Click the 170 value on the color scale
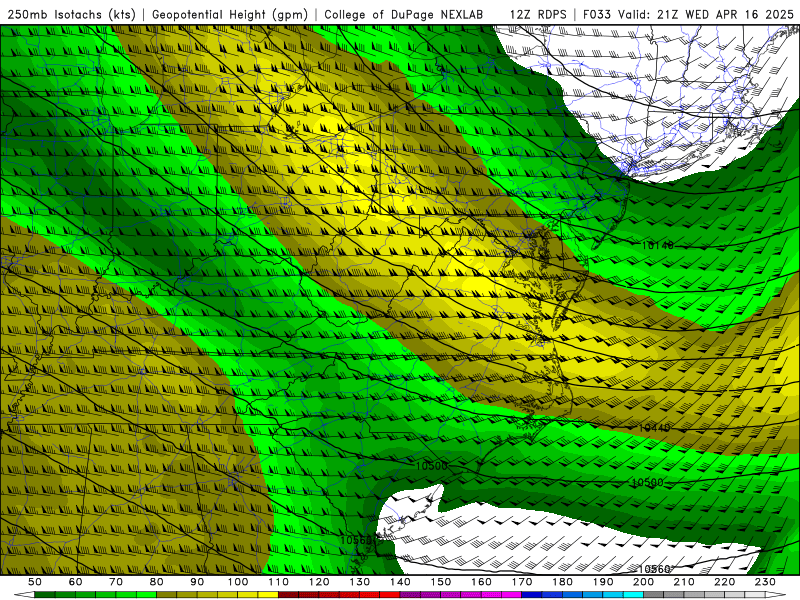The width and height of the screenshot is (800, 600). pyautogui.click(x=522, y=582)
